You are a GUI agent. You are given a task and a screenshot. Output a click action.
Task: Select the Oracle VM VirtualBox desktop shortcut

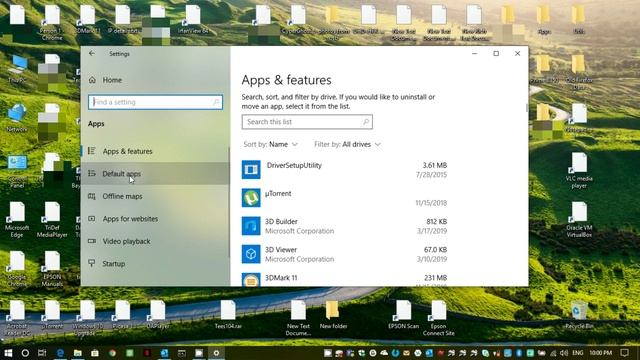pyautogui.click(x=579, y=220)
